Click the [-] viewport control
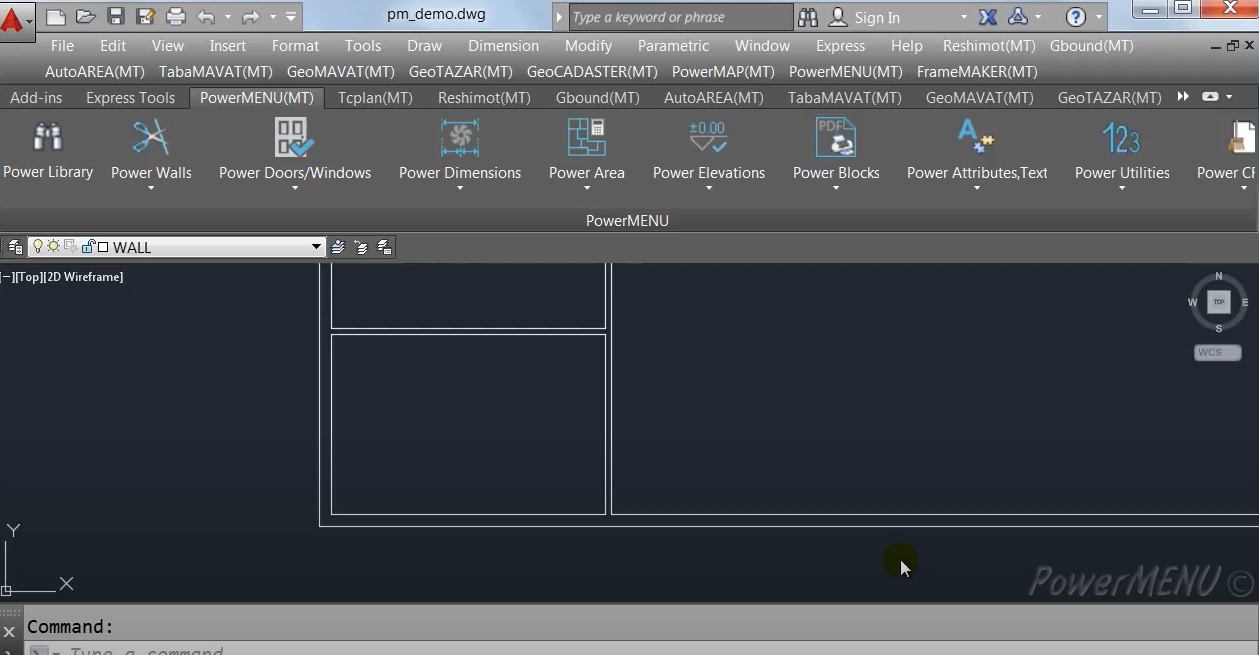 [8, 277]
